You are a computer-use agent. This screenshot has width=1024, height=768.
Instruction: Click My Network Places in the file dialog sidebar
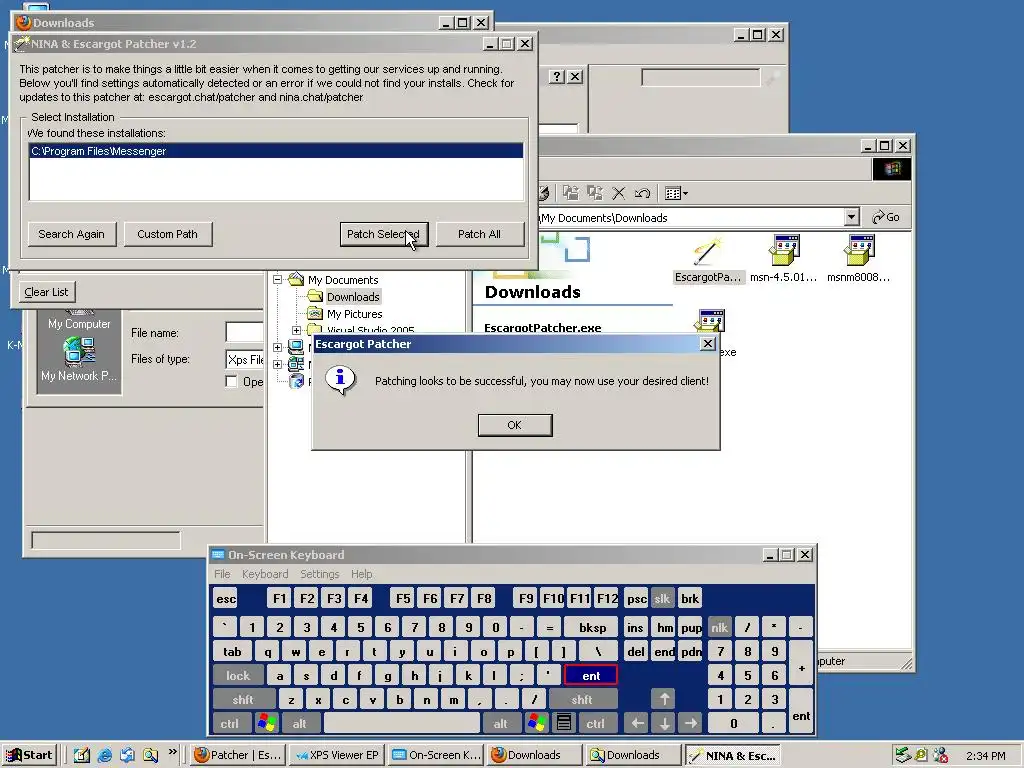[79, 359]
